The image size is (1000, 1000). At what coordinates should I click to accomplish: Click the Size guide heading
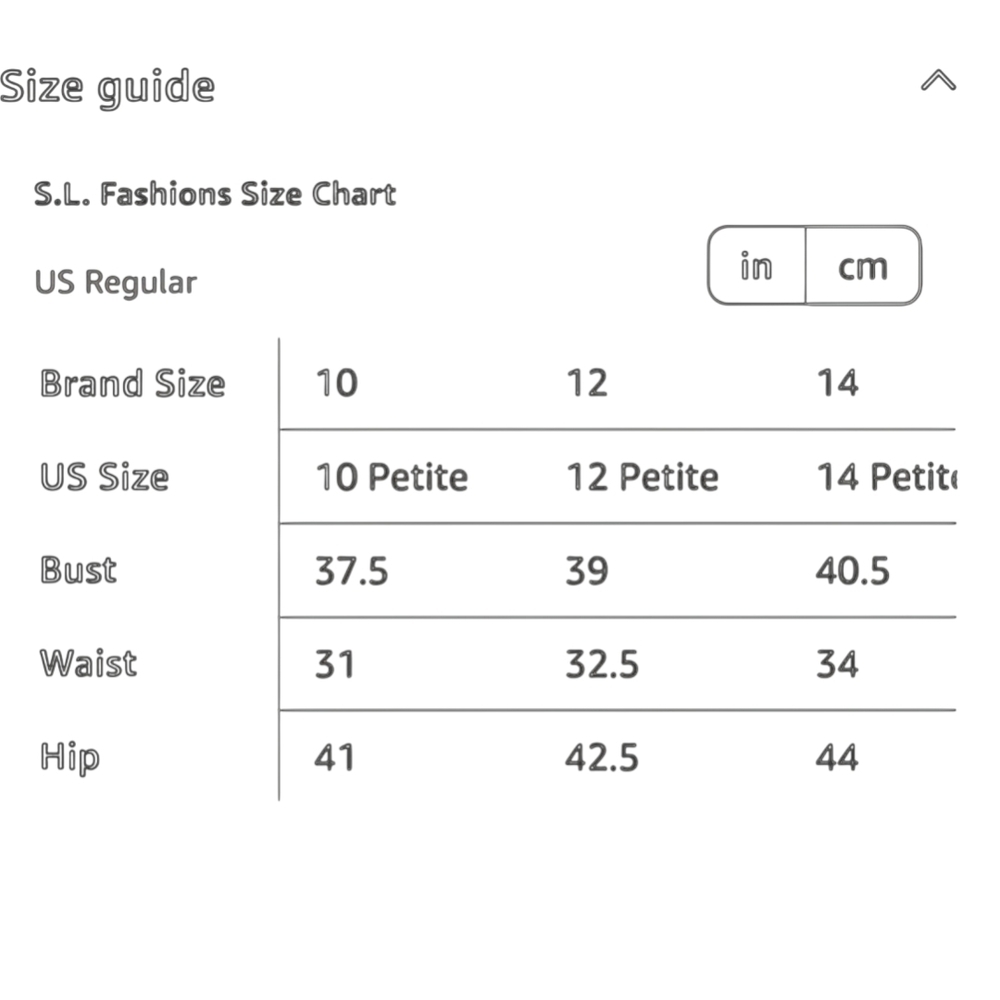(x=107, y=87)
